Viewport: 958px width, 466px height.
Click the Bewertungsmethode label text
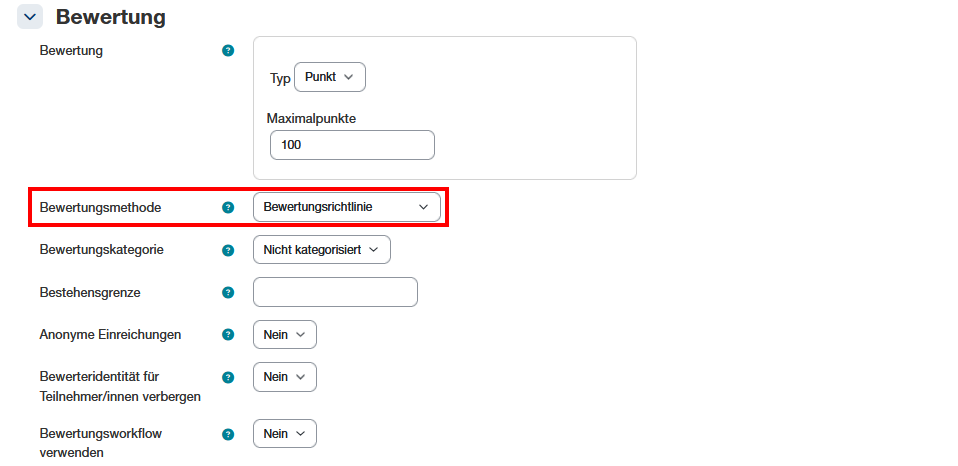[100, 207]
